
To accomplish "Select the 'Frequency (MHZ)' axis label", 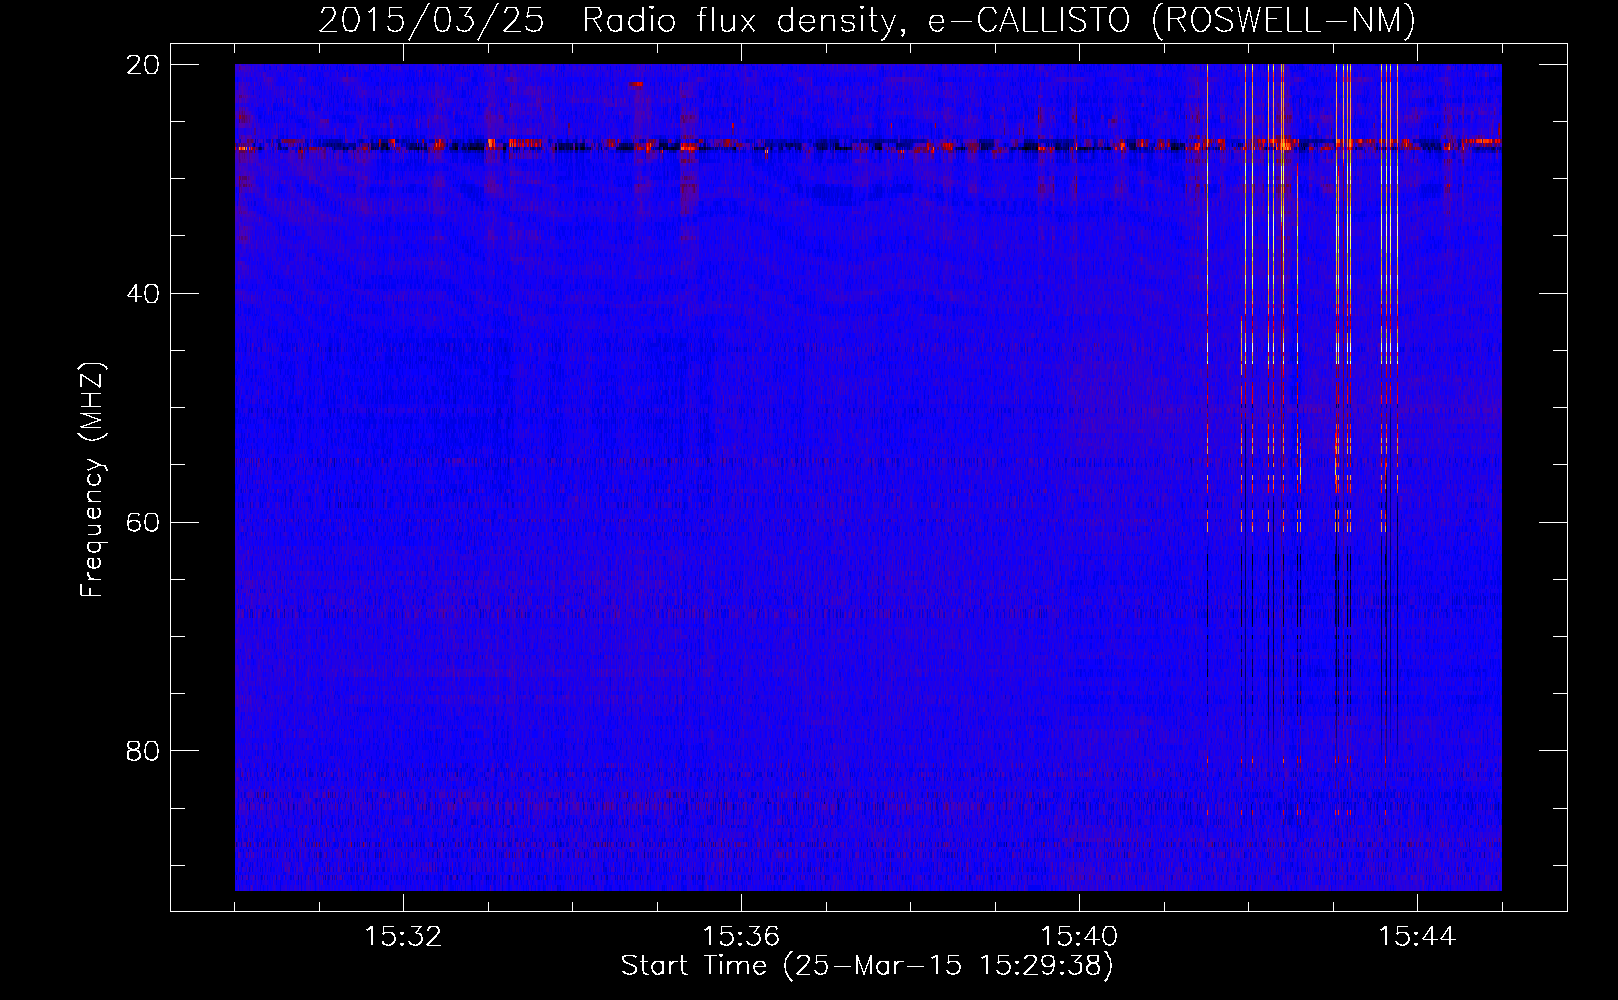I will point(92,480).
